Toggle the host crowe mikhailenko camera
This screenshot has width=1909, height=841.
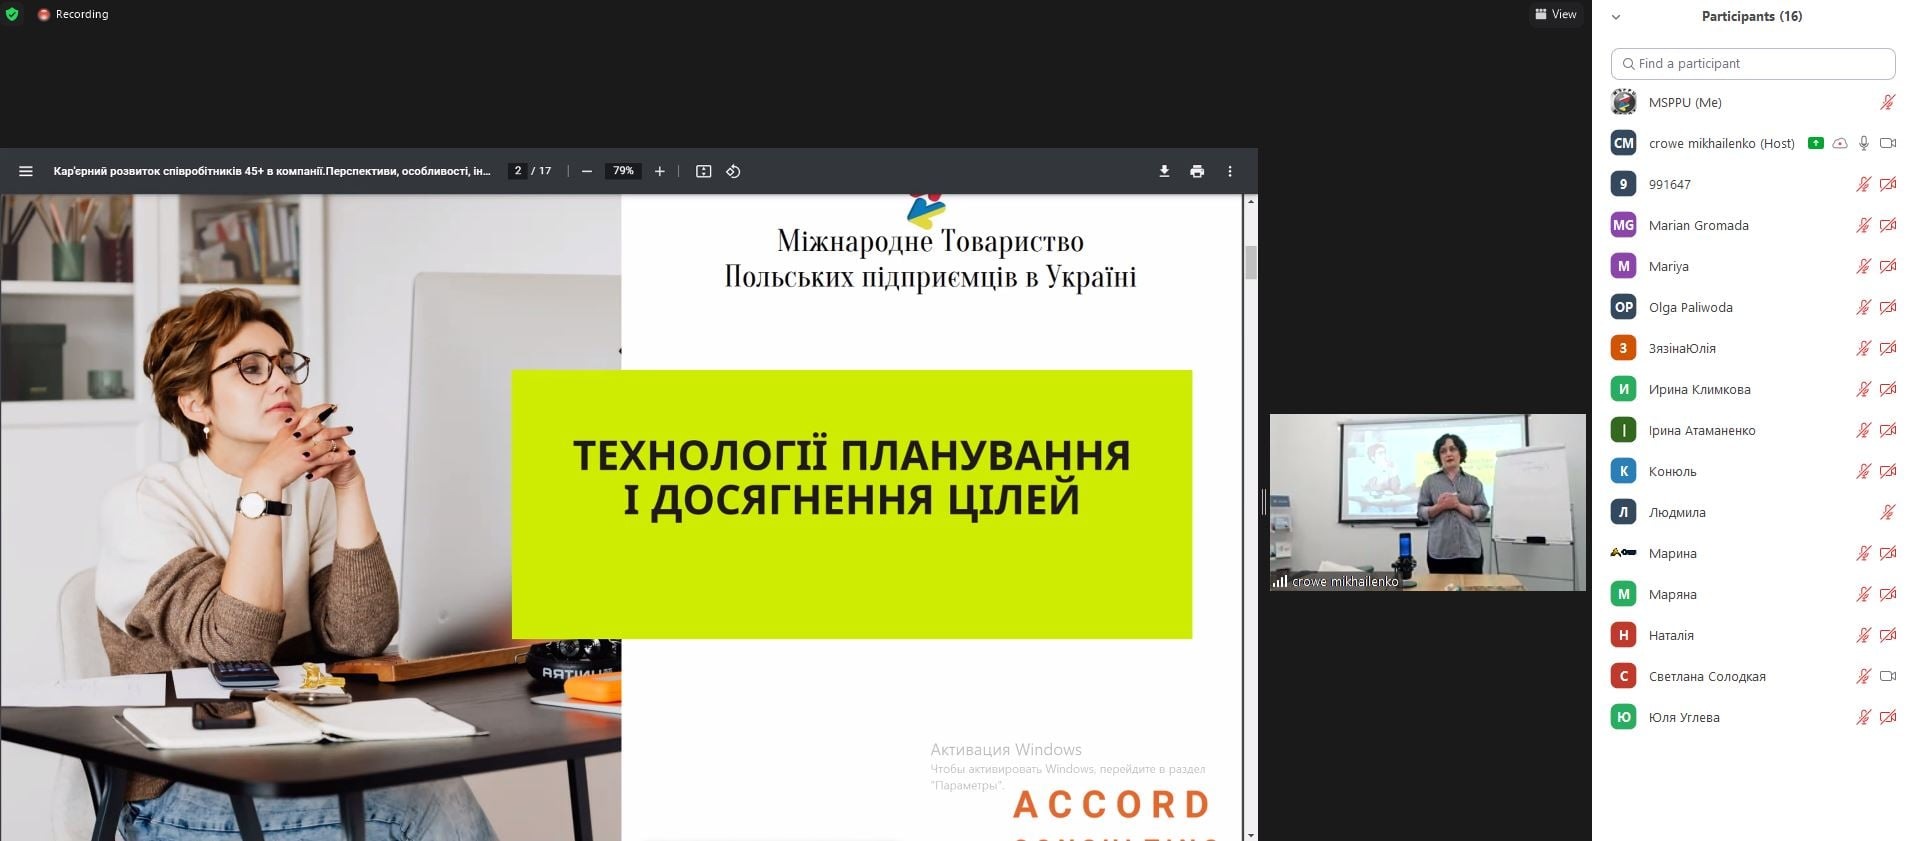coord(1888,144)
